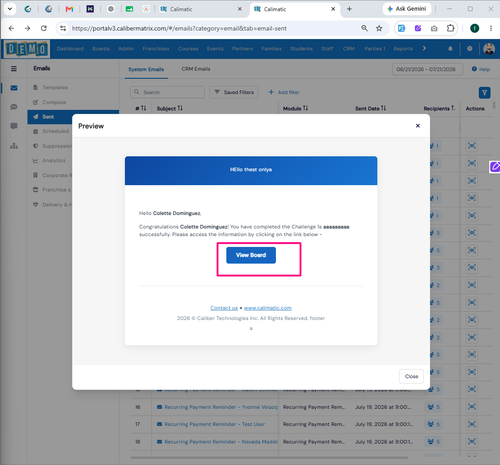
Task: Click the Help link near the date range
Action: [x=481, y=69]
